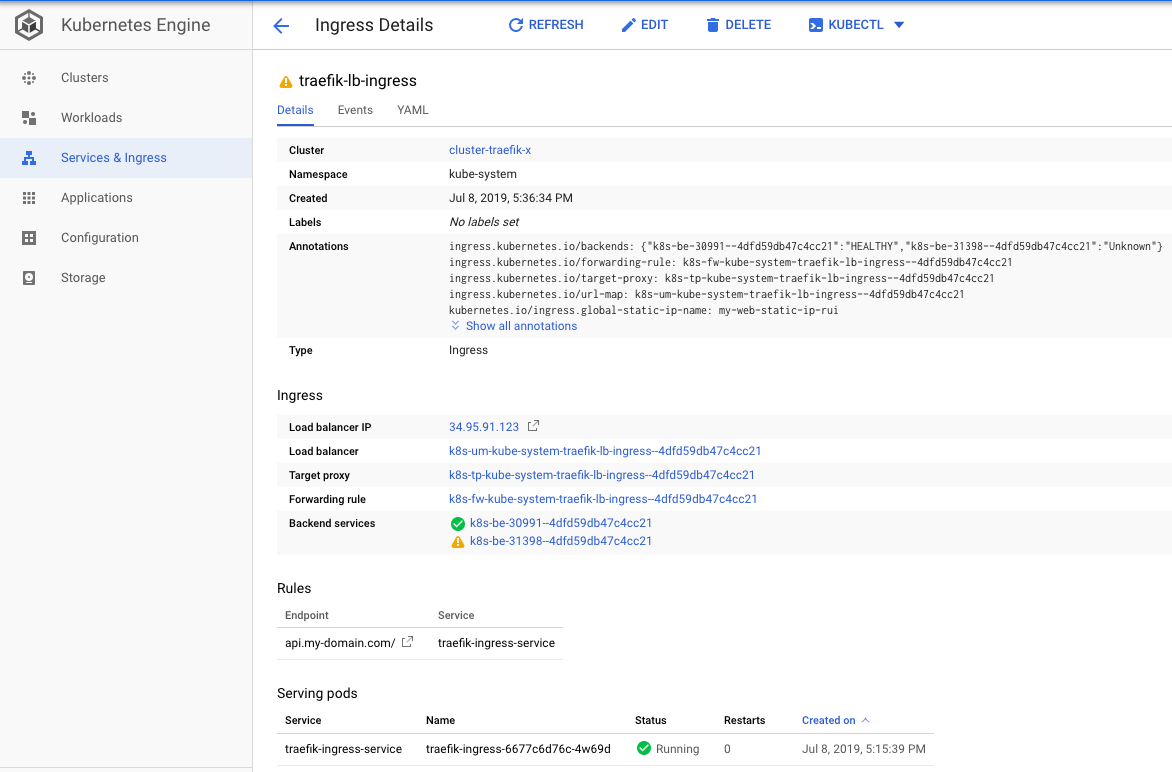1172x772 pixels.
Task: Open external link icon next to load balancer IP
Action: point(533,426)
